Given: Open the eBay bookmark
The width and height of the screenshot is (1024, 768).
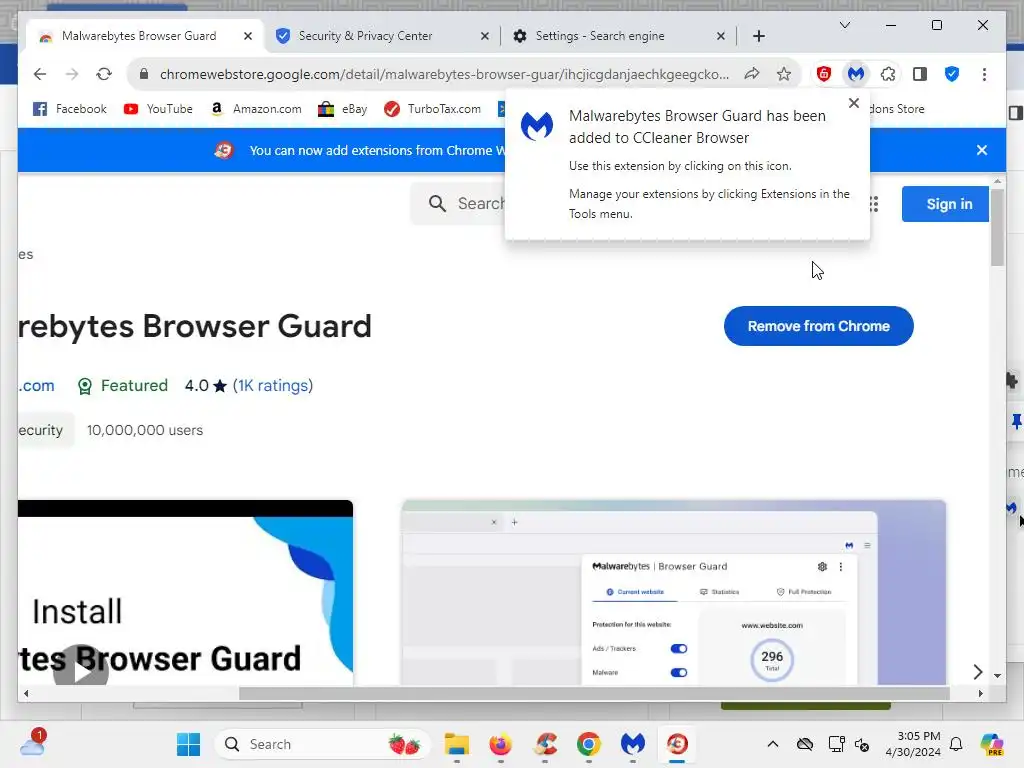Looking at the screenshot, I should click(342, 109).
